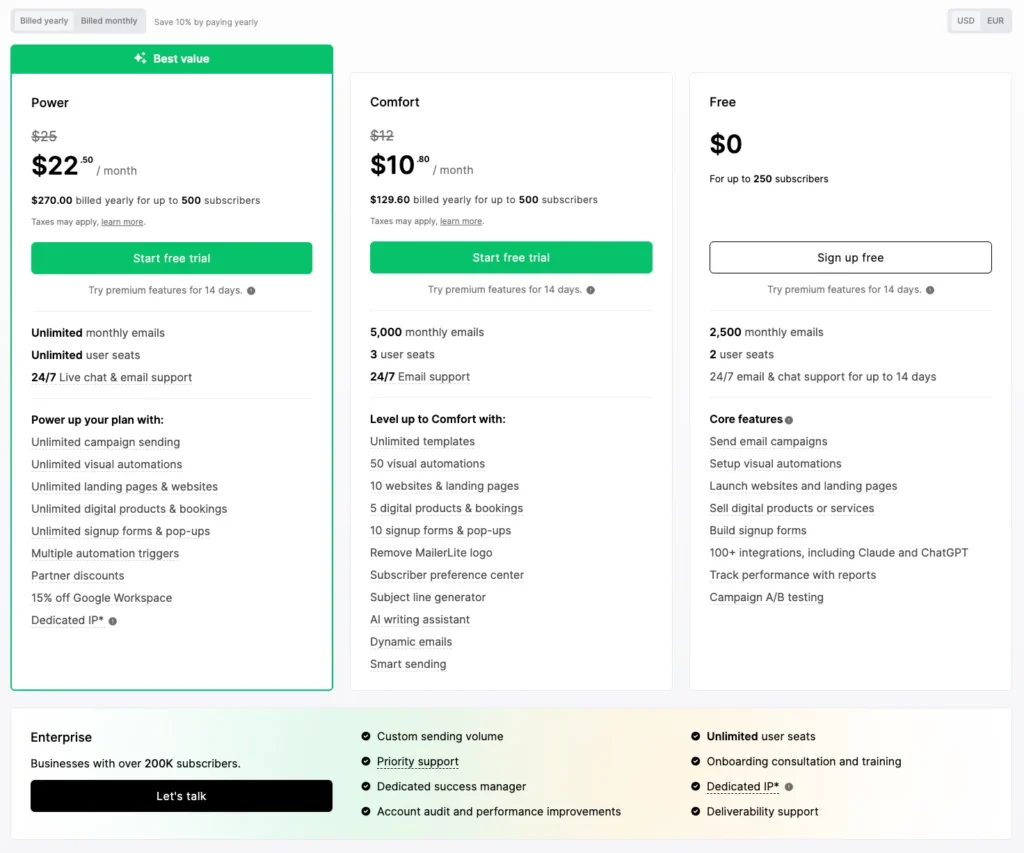
Task: Start free trial for Power plan
Action: pos(172,258)
